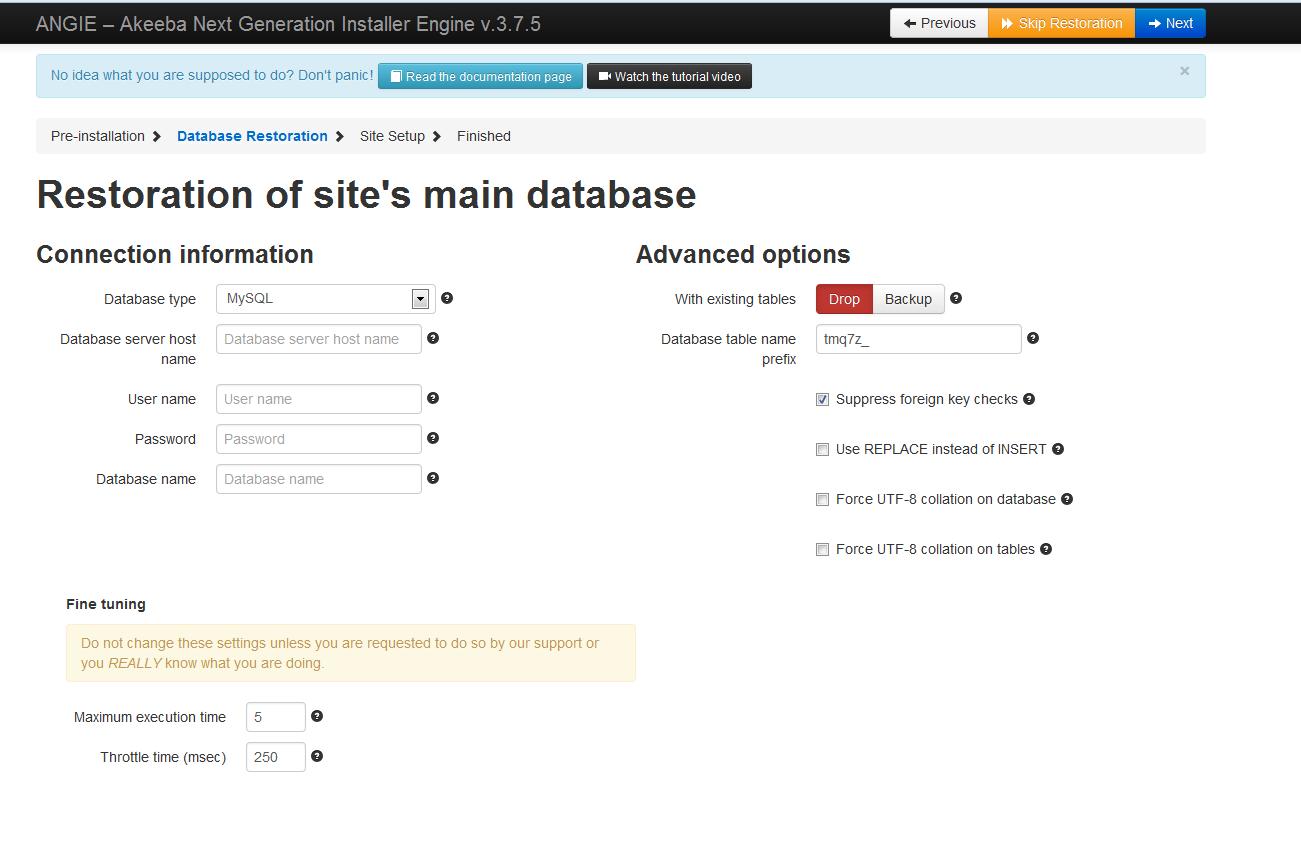Click the Maximum execution time field
Viewport: 1301px width, 845px height.
coord(276,717)
